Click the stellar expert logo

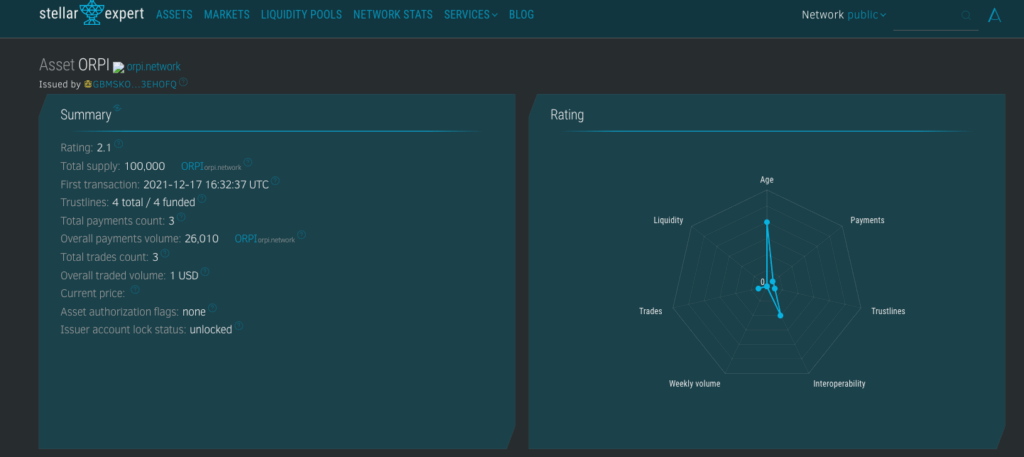(x=91, y=13)
